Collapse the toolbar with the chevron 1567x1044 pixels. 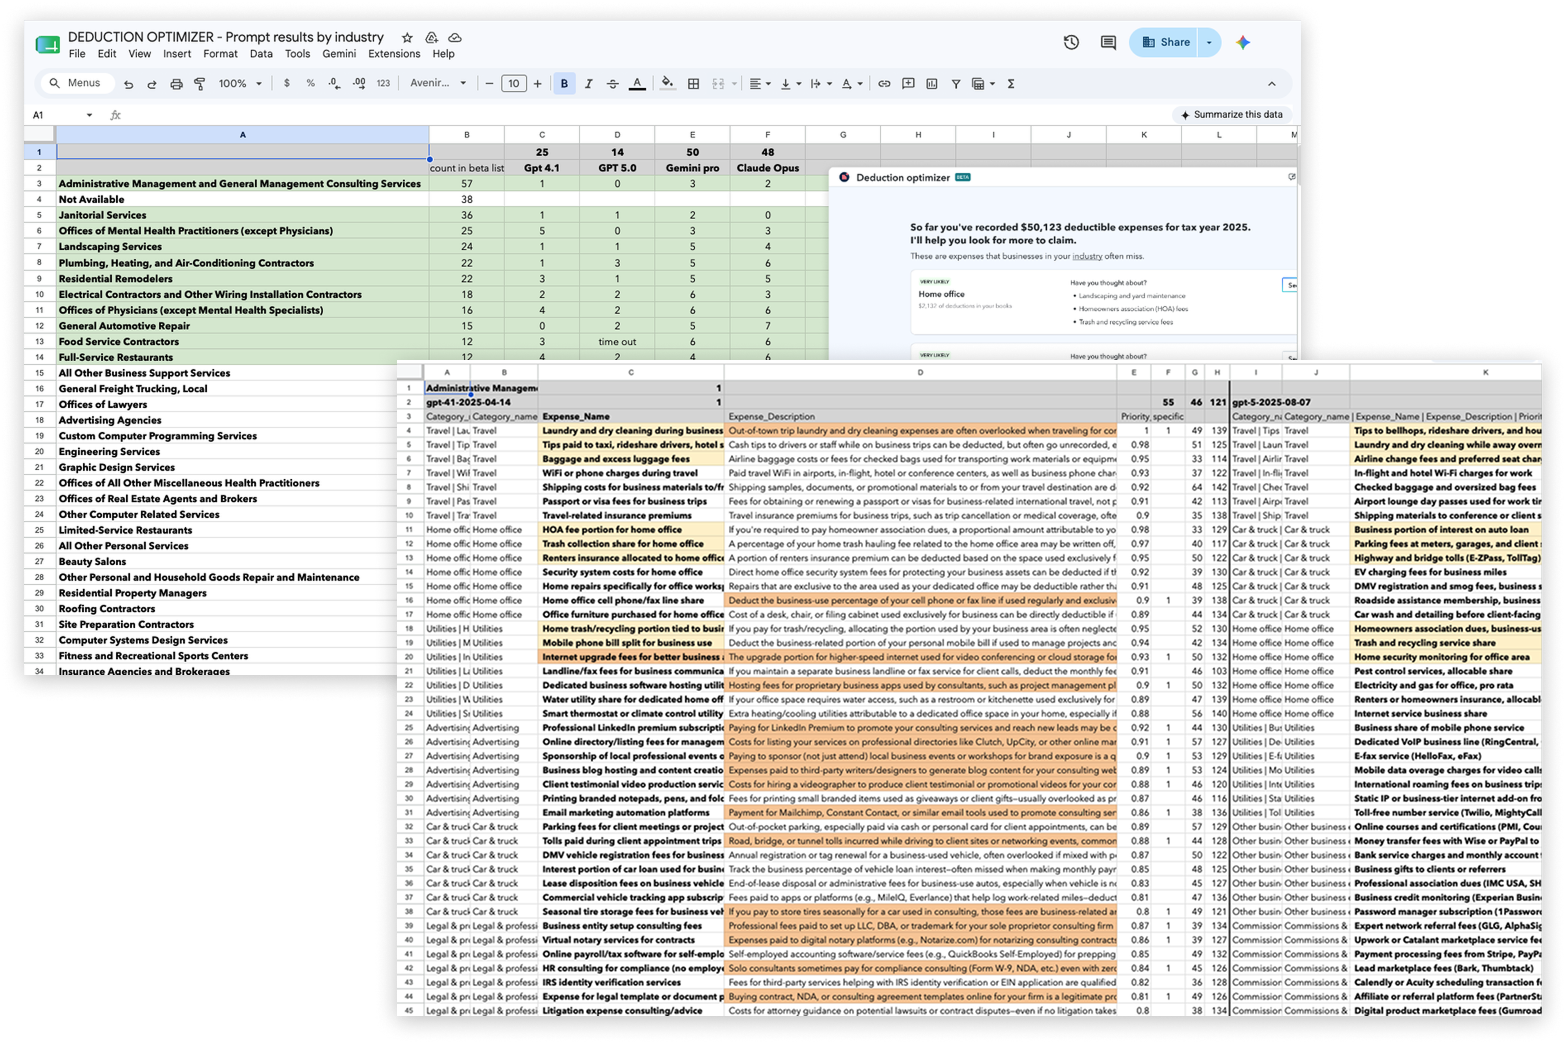click(x=1271, y=84)
